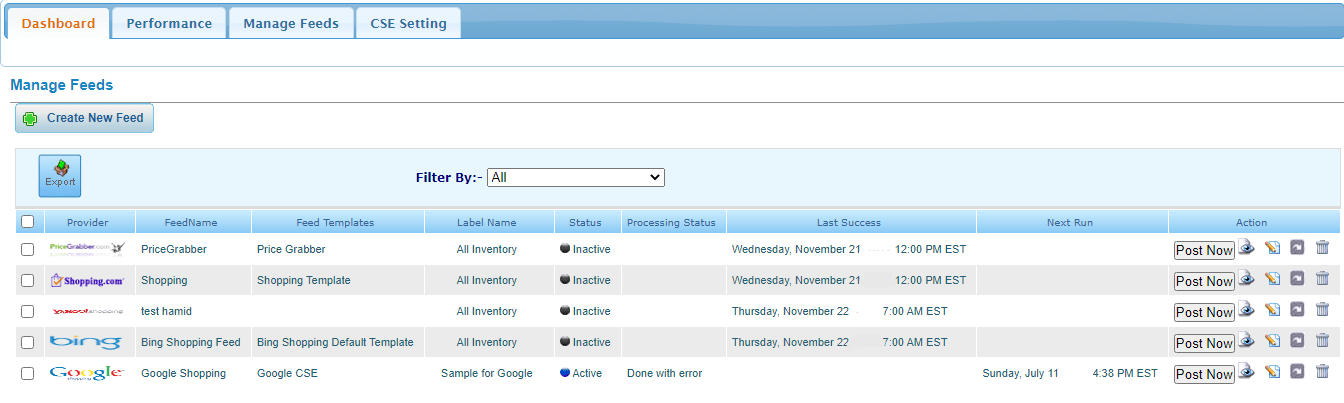Image resolution: width=1344 pixels, height=403 pixels.
Task: View the test hamid feed (eye icon)
Action: [1247, 310]
